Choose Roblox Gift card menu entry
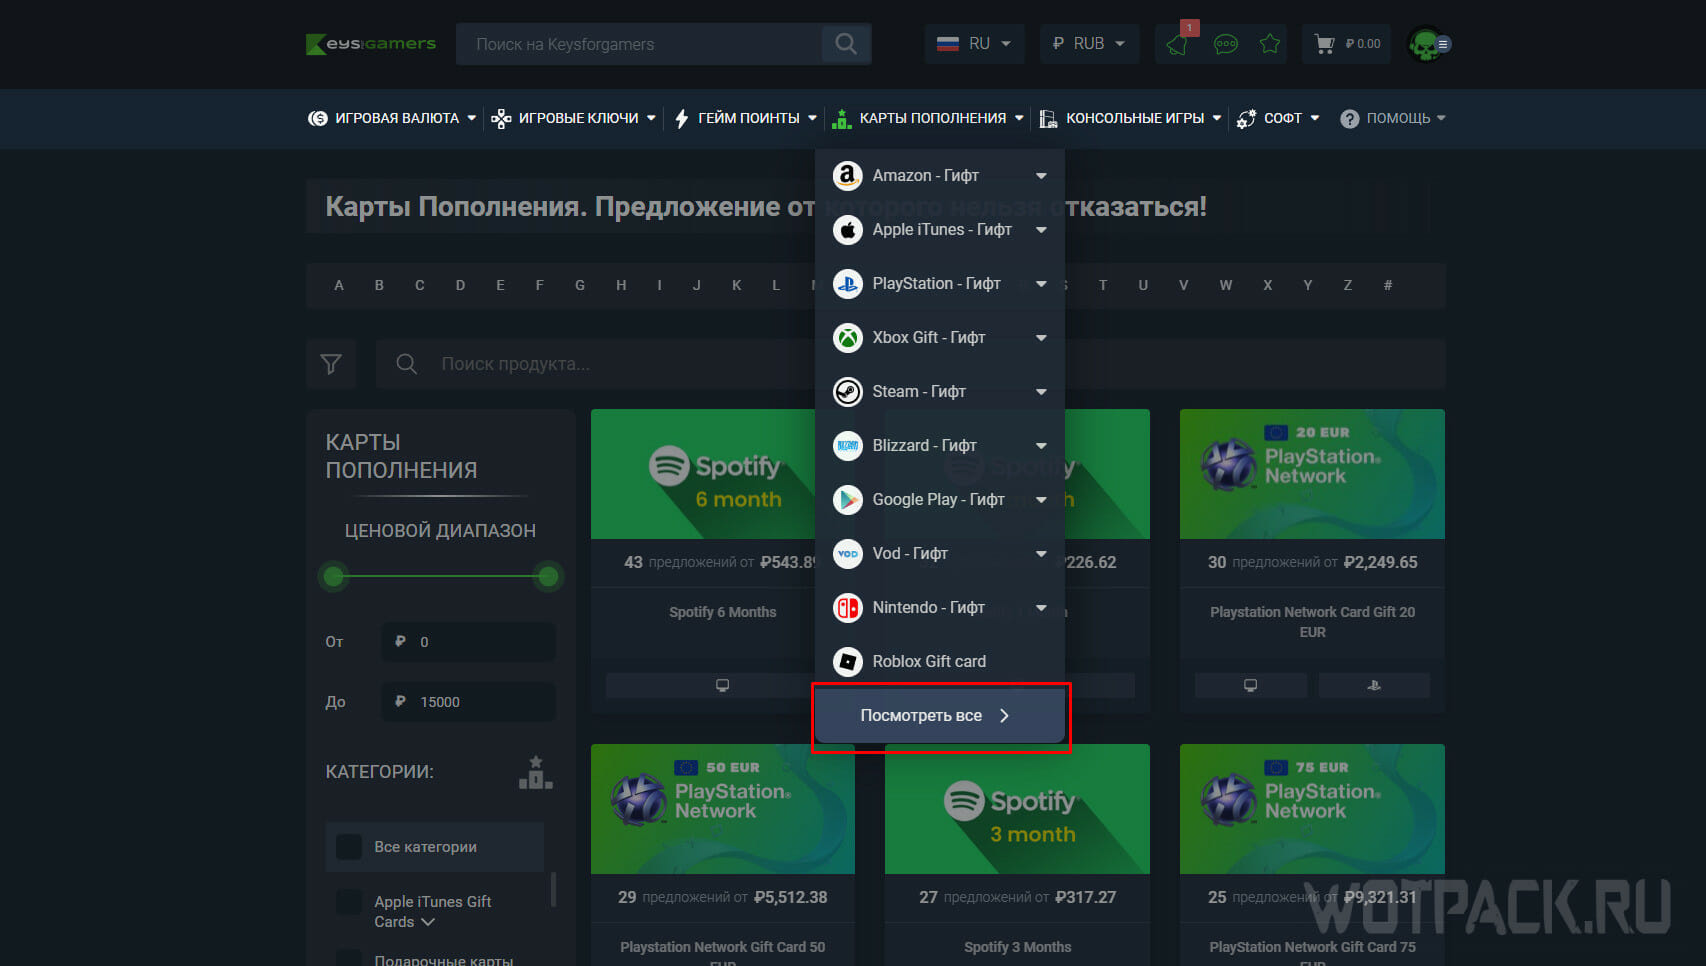 (x=928, y=662)
